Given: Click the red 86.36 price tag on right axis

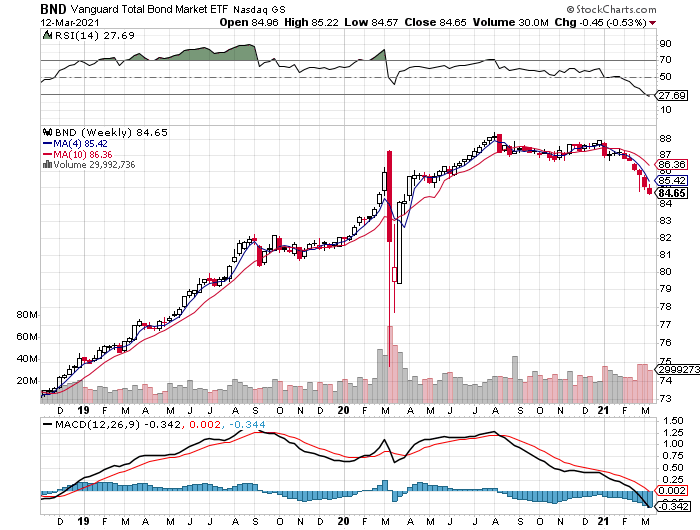Looking at the screenshot, I should coord(672,165).
